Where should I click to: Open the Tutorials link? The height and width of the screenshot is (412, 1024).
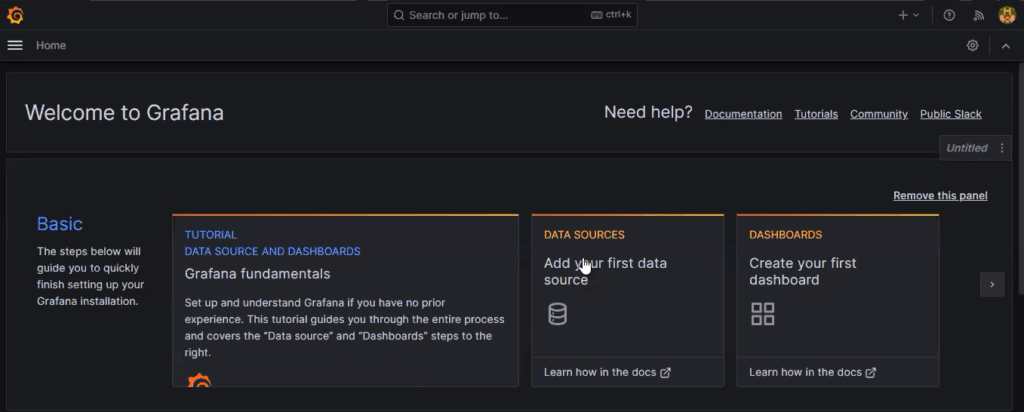tap(816, 114)
